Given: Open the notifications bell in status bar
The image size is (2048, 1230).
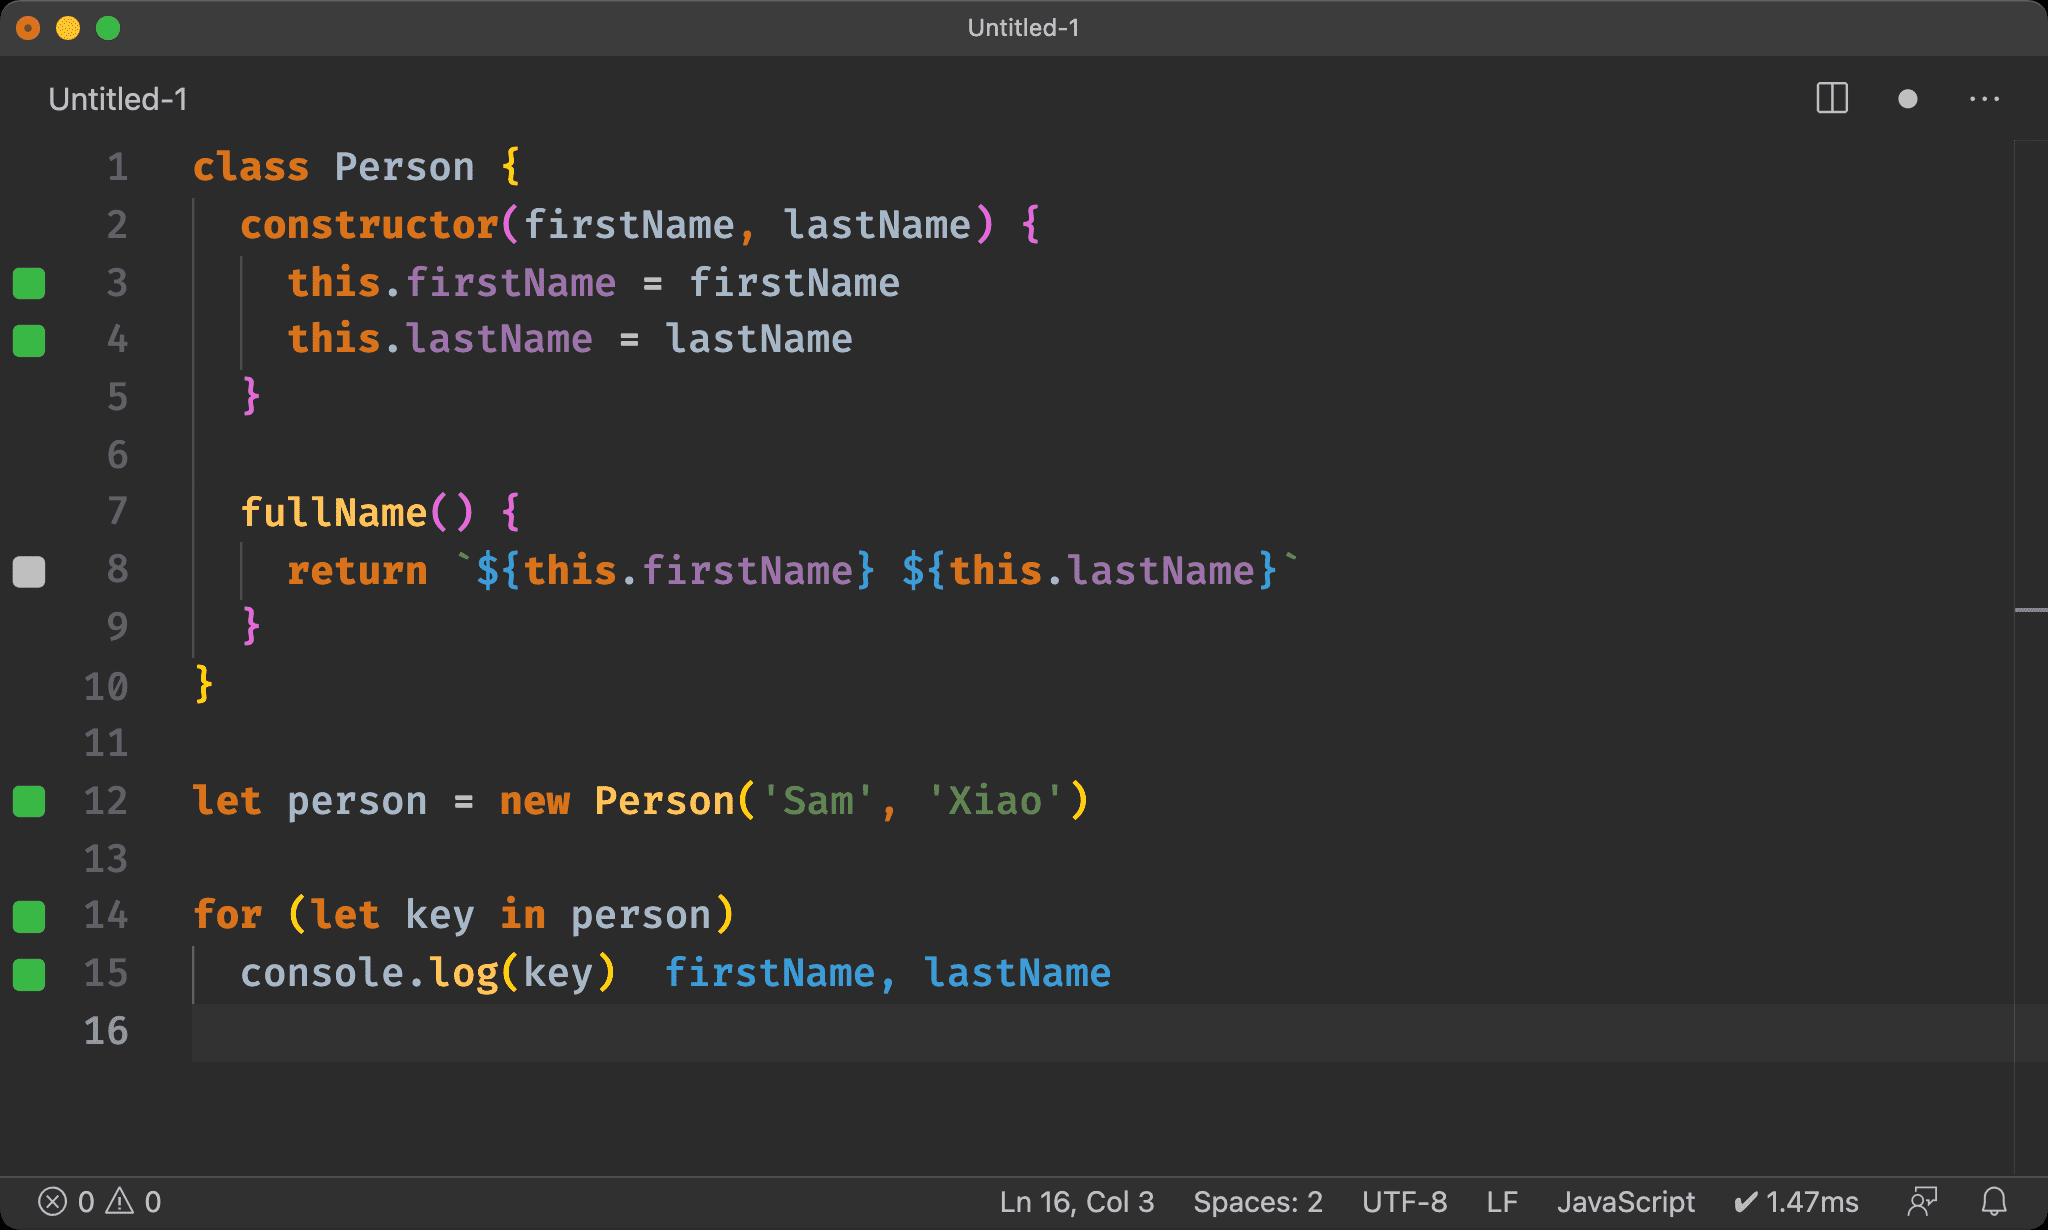Looking at the screenshot, I should pos(1994,1201).
